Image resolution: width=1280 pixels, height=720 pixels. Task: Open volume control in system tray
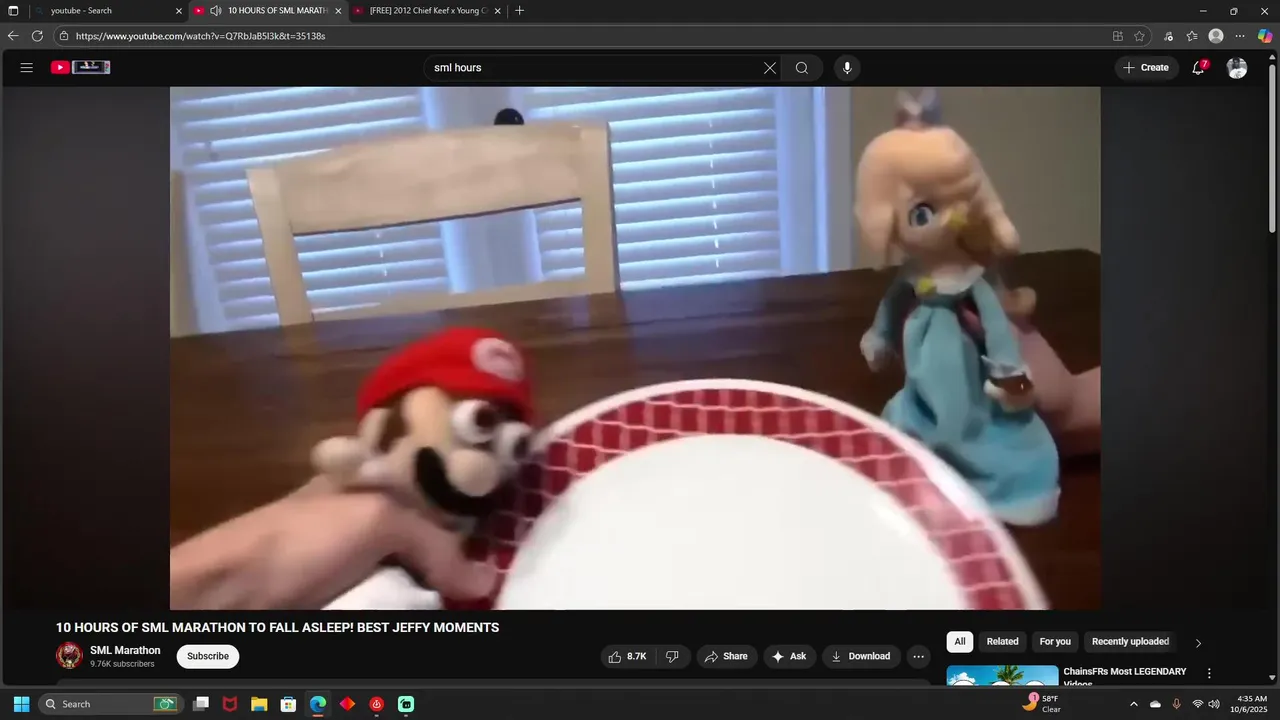[1214, 704]
